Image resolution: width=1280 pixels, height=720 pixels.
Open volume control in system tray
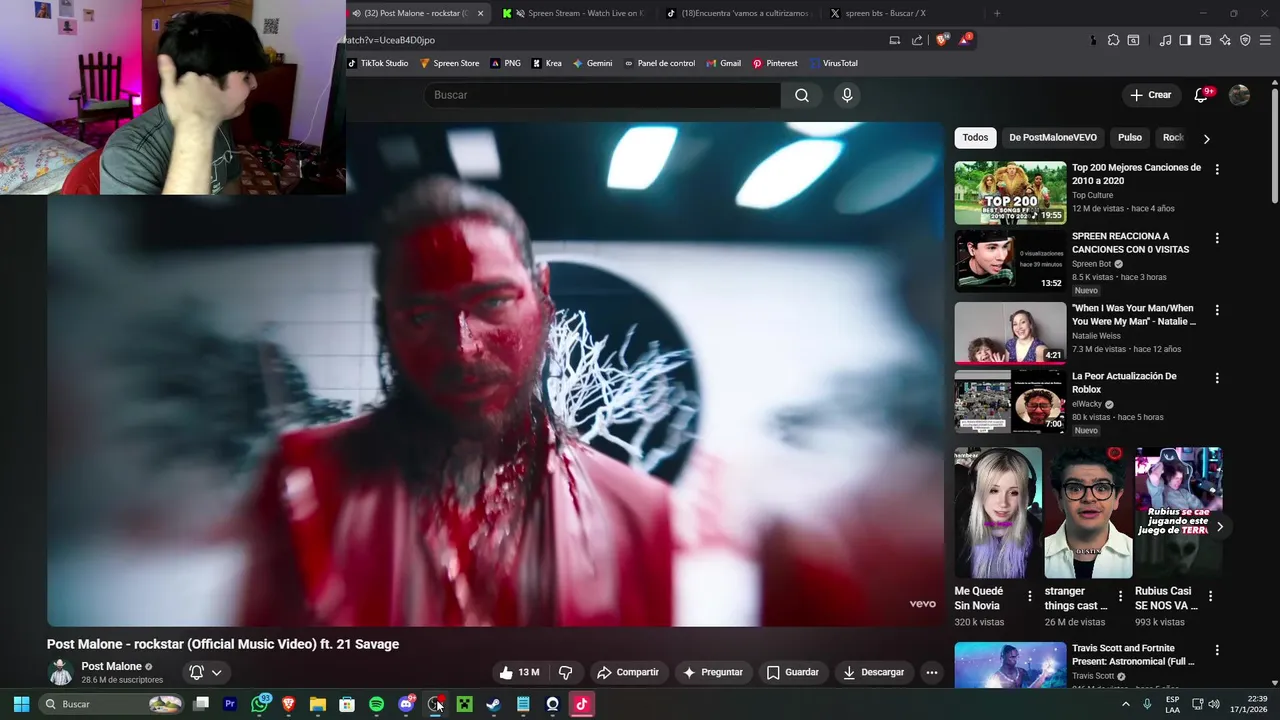pyautogui.click(x=1214, y=704)
